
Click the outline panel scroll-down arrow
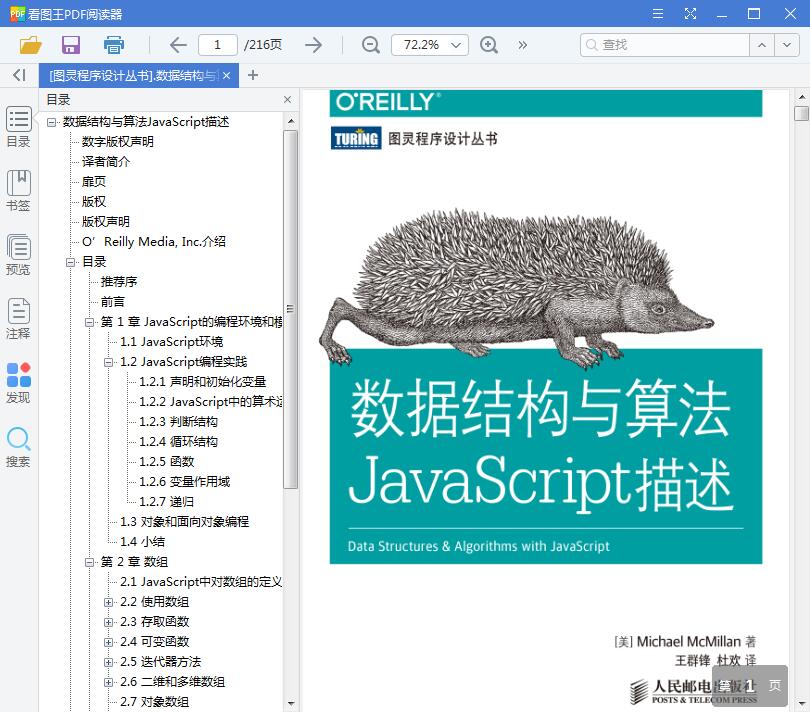pos(290,703)
